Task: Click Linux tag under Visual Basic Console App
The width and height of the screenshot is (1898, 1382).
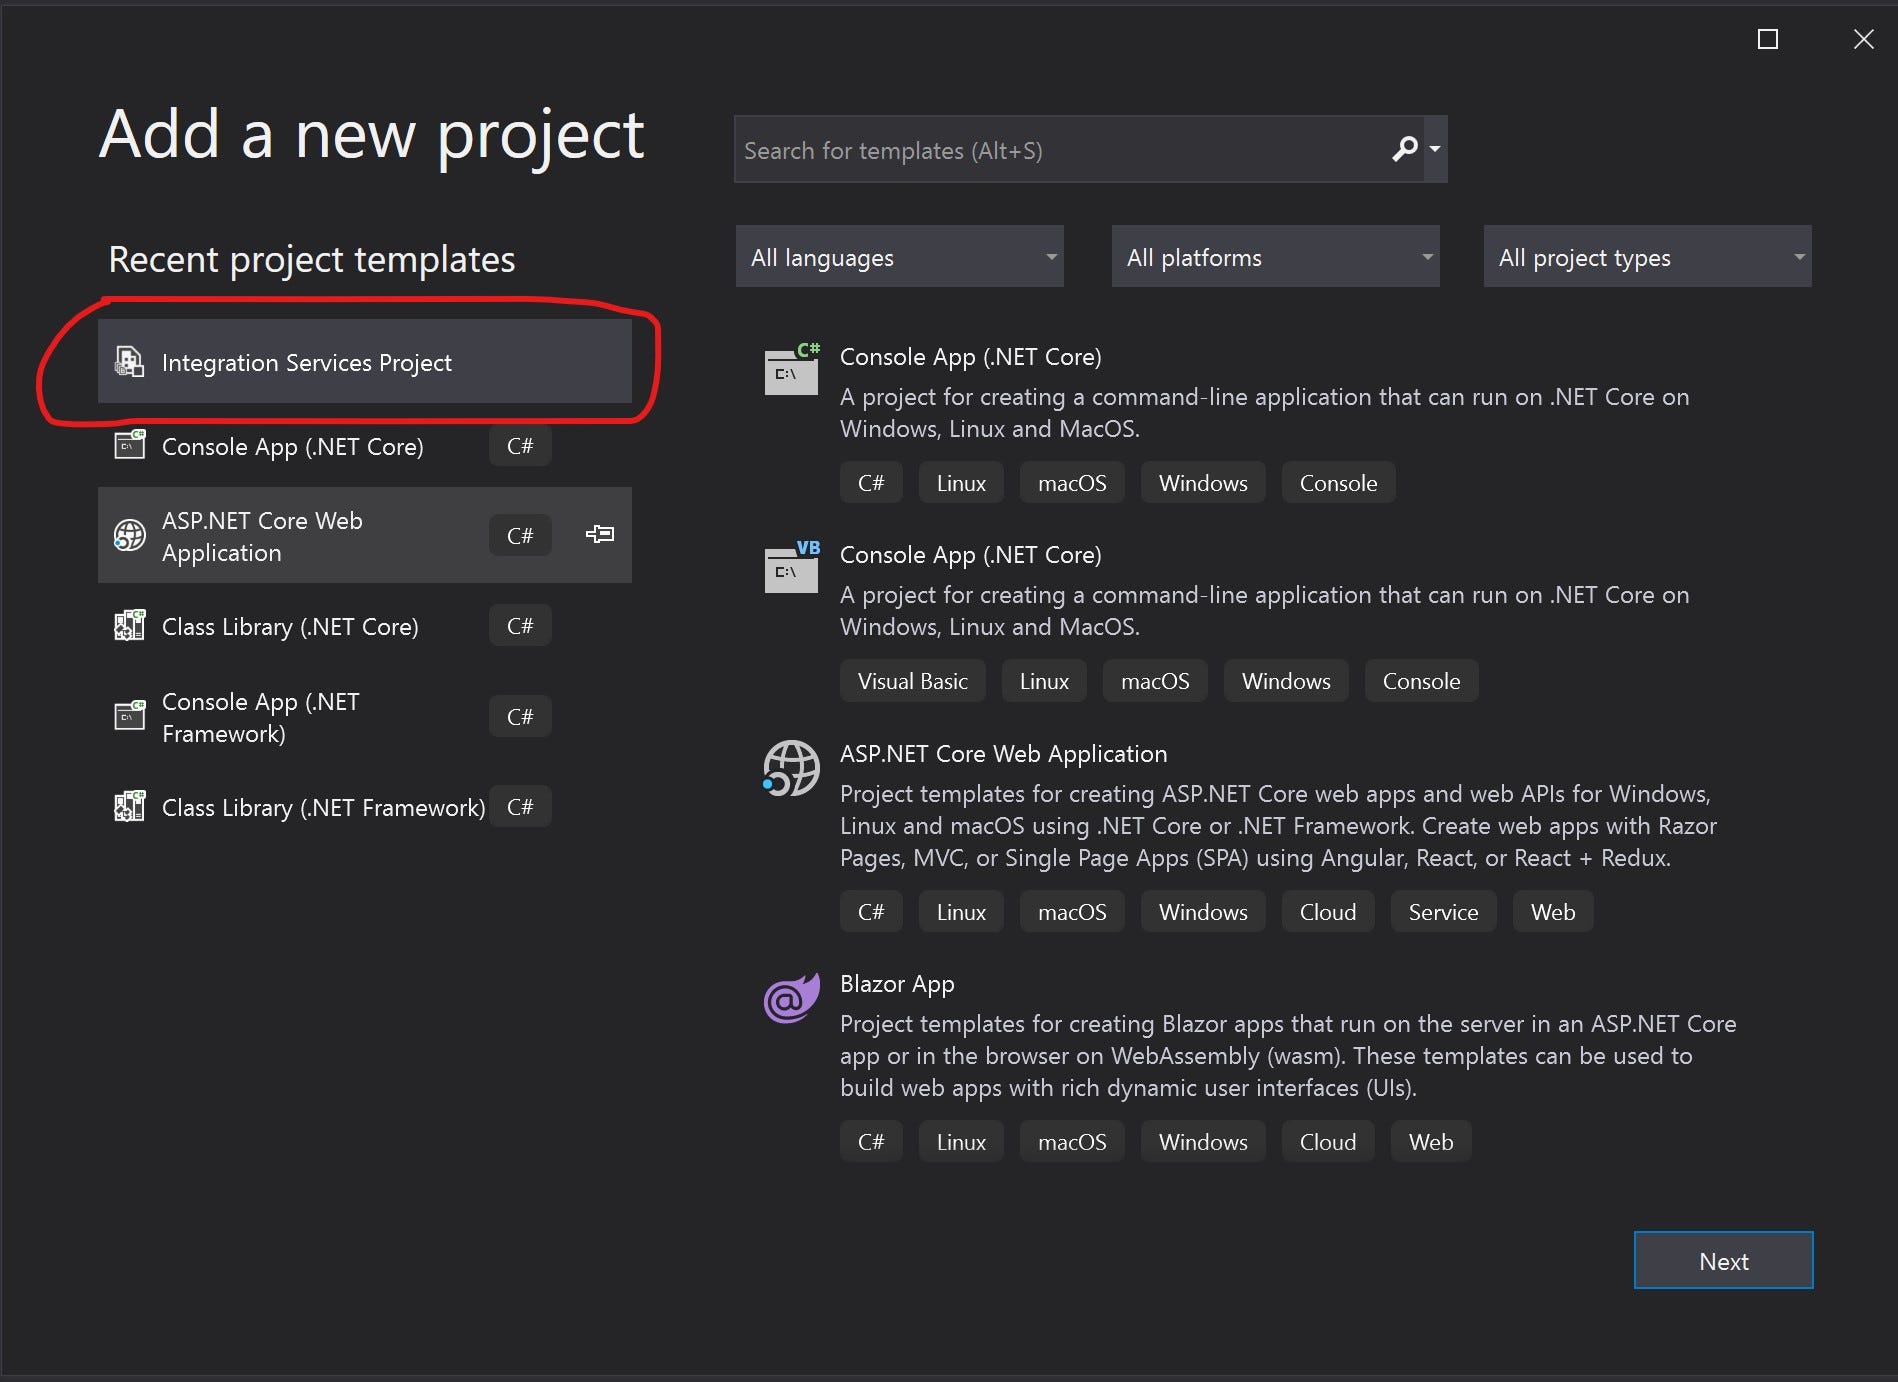Action: (x=1044, y=681)
